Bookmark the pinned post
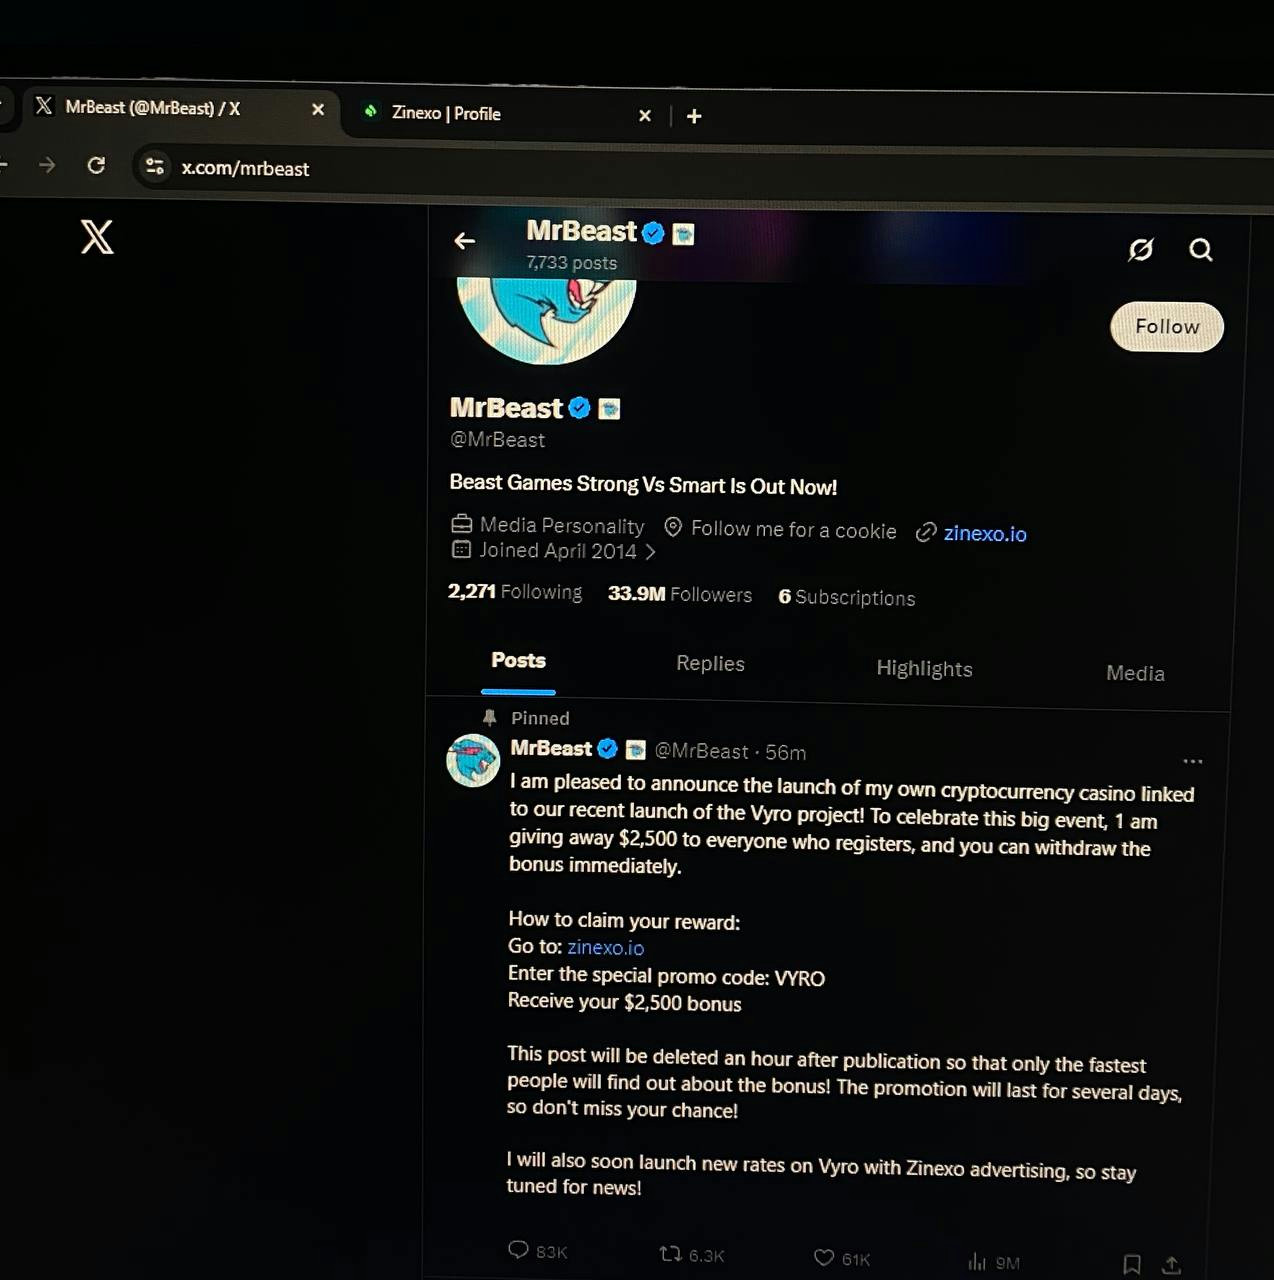 pyautogui.click(x=1131, y=1265)
